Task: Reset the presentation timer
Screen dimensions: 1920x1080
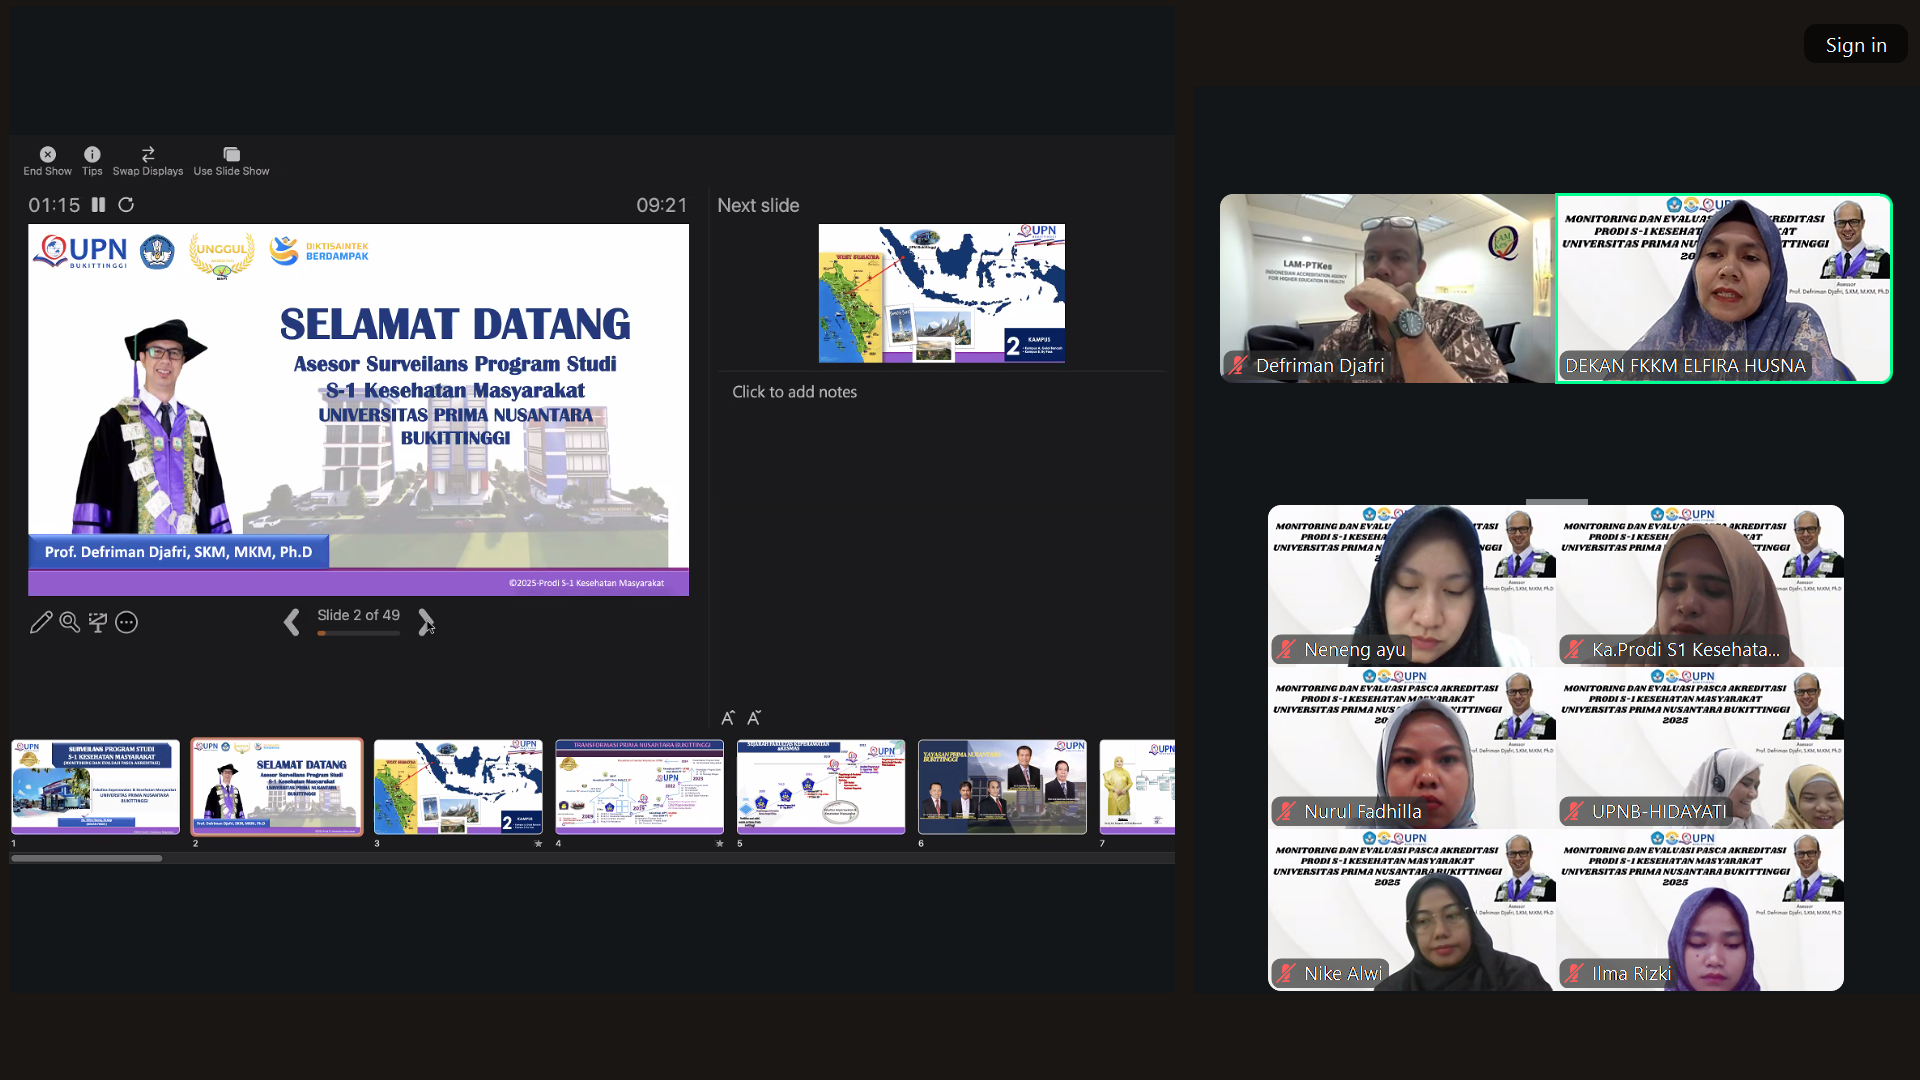Action: click(126, 205)
